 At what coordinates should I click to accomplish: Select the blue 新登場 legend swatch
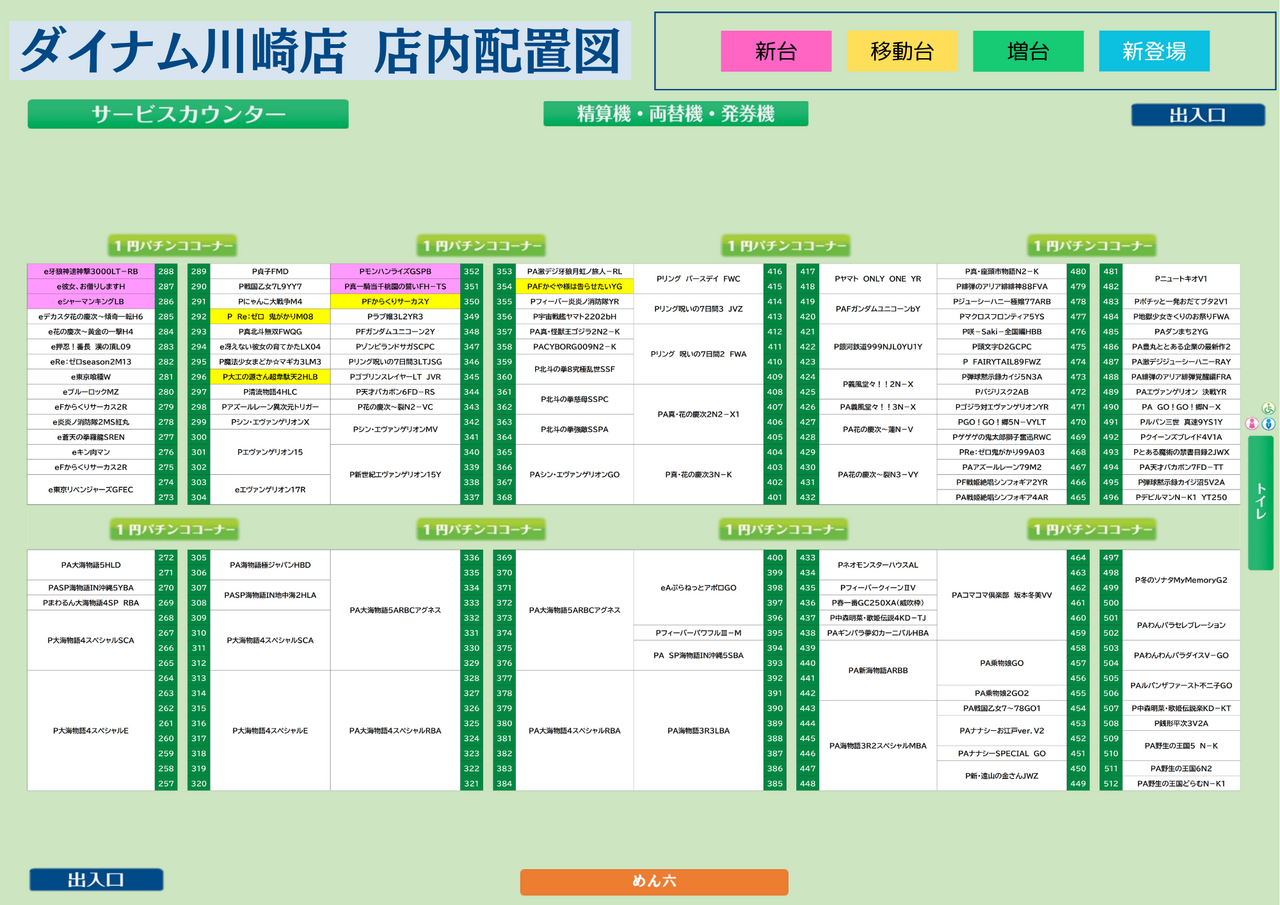pos(1154,51)
